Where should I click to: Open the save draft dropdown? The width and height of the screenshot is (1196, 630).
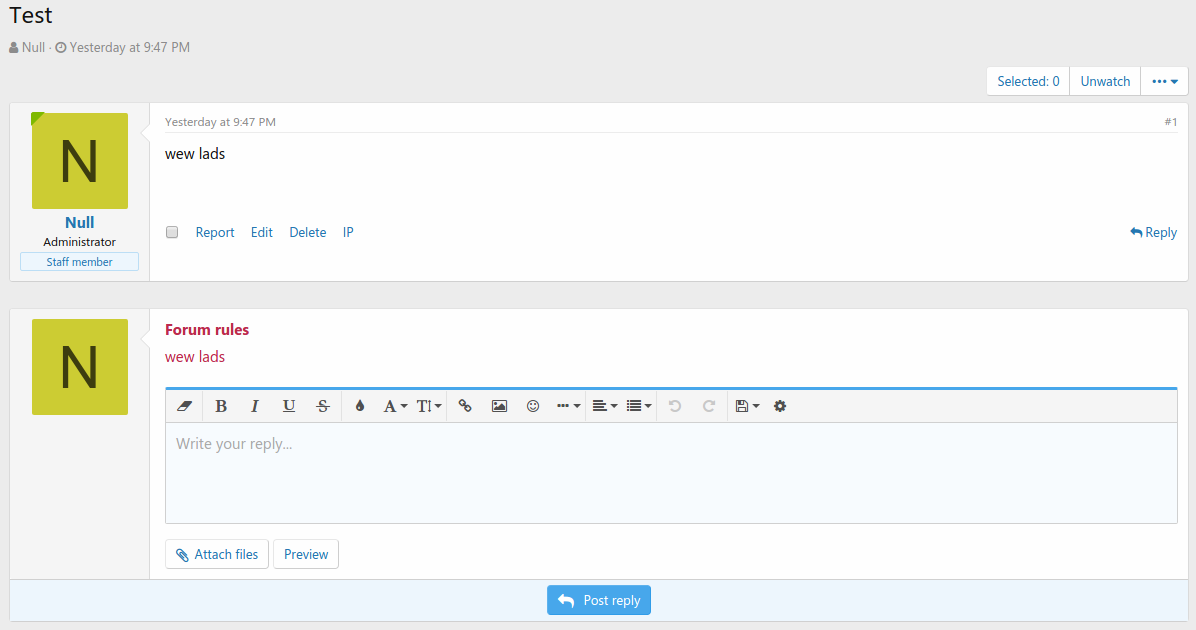point(747,406)
